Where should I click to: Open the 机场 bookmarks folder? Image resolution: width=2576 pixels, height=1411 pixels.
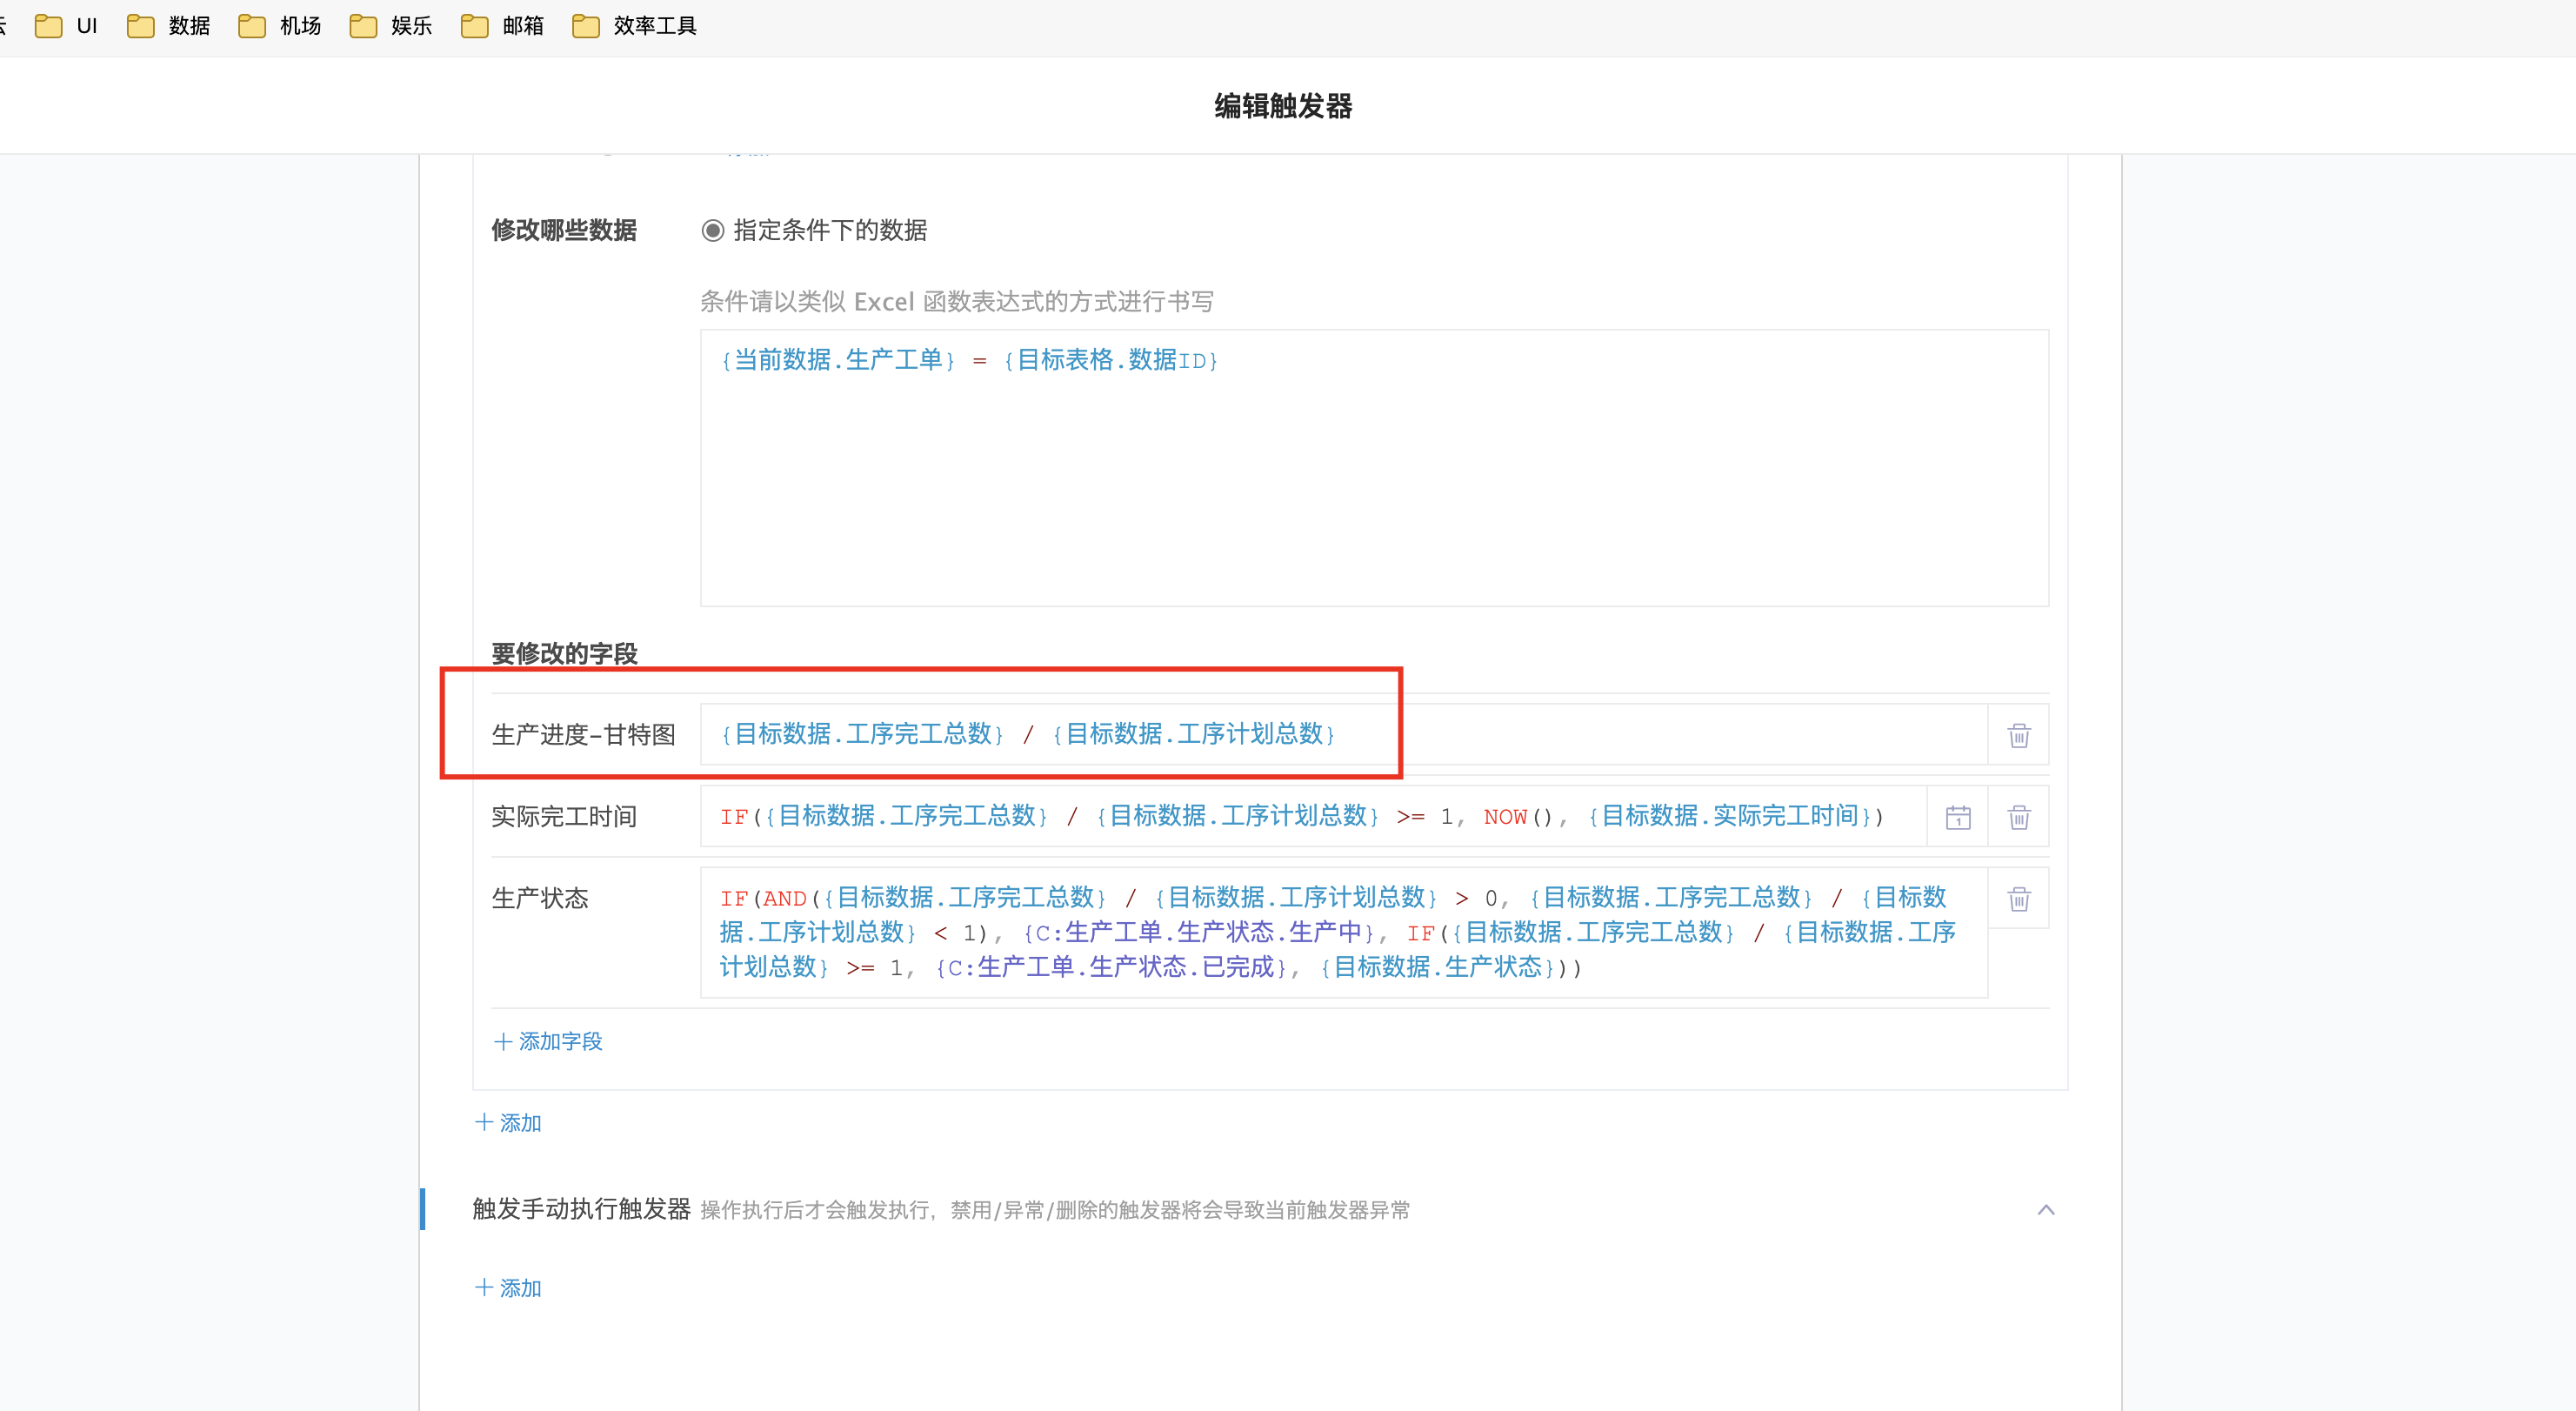tap(280, 26)
